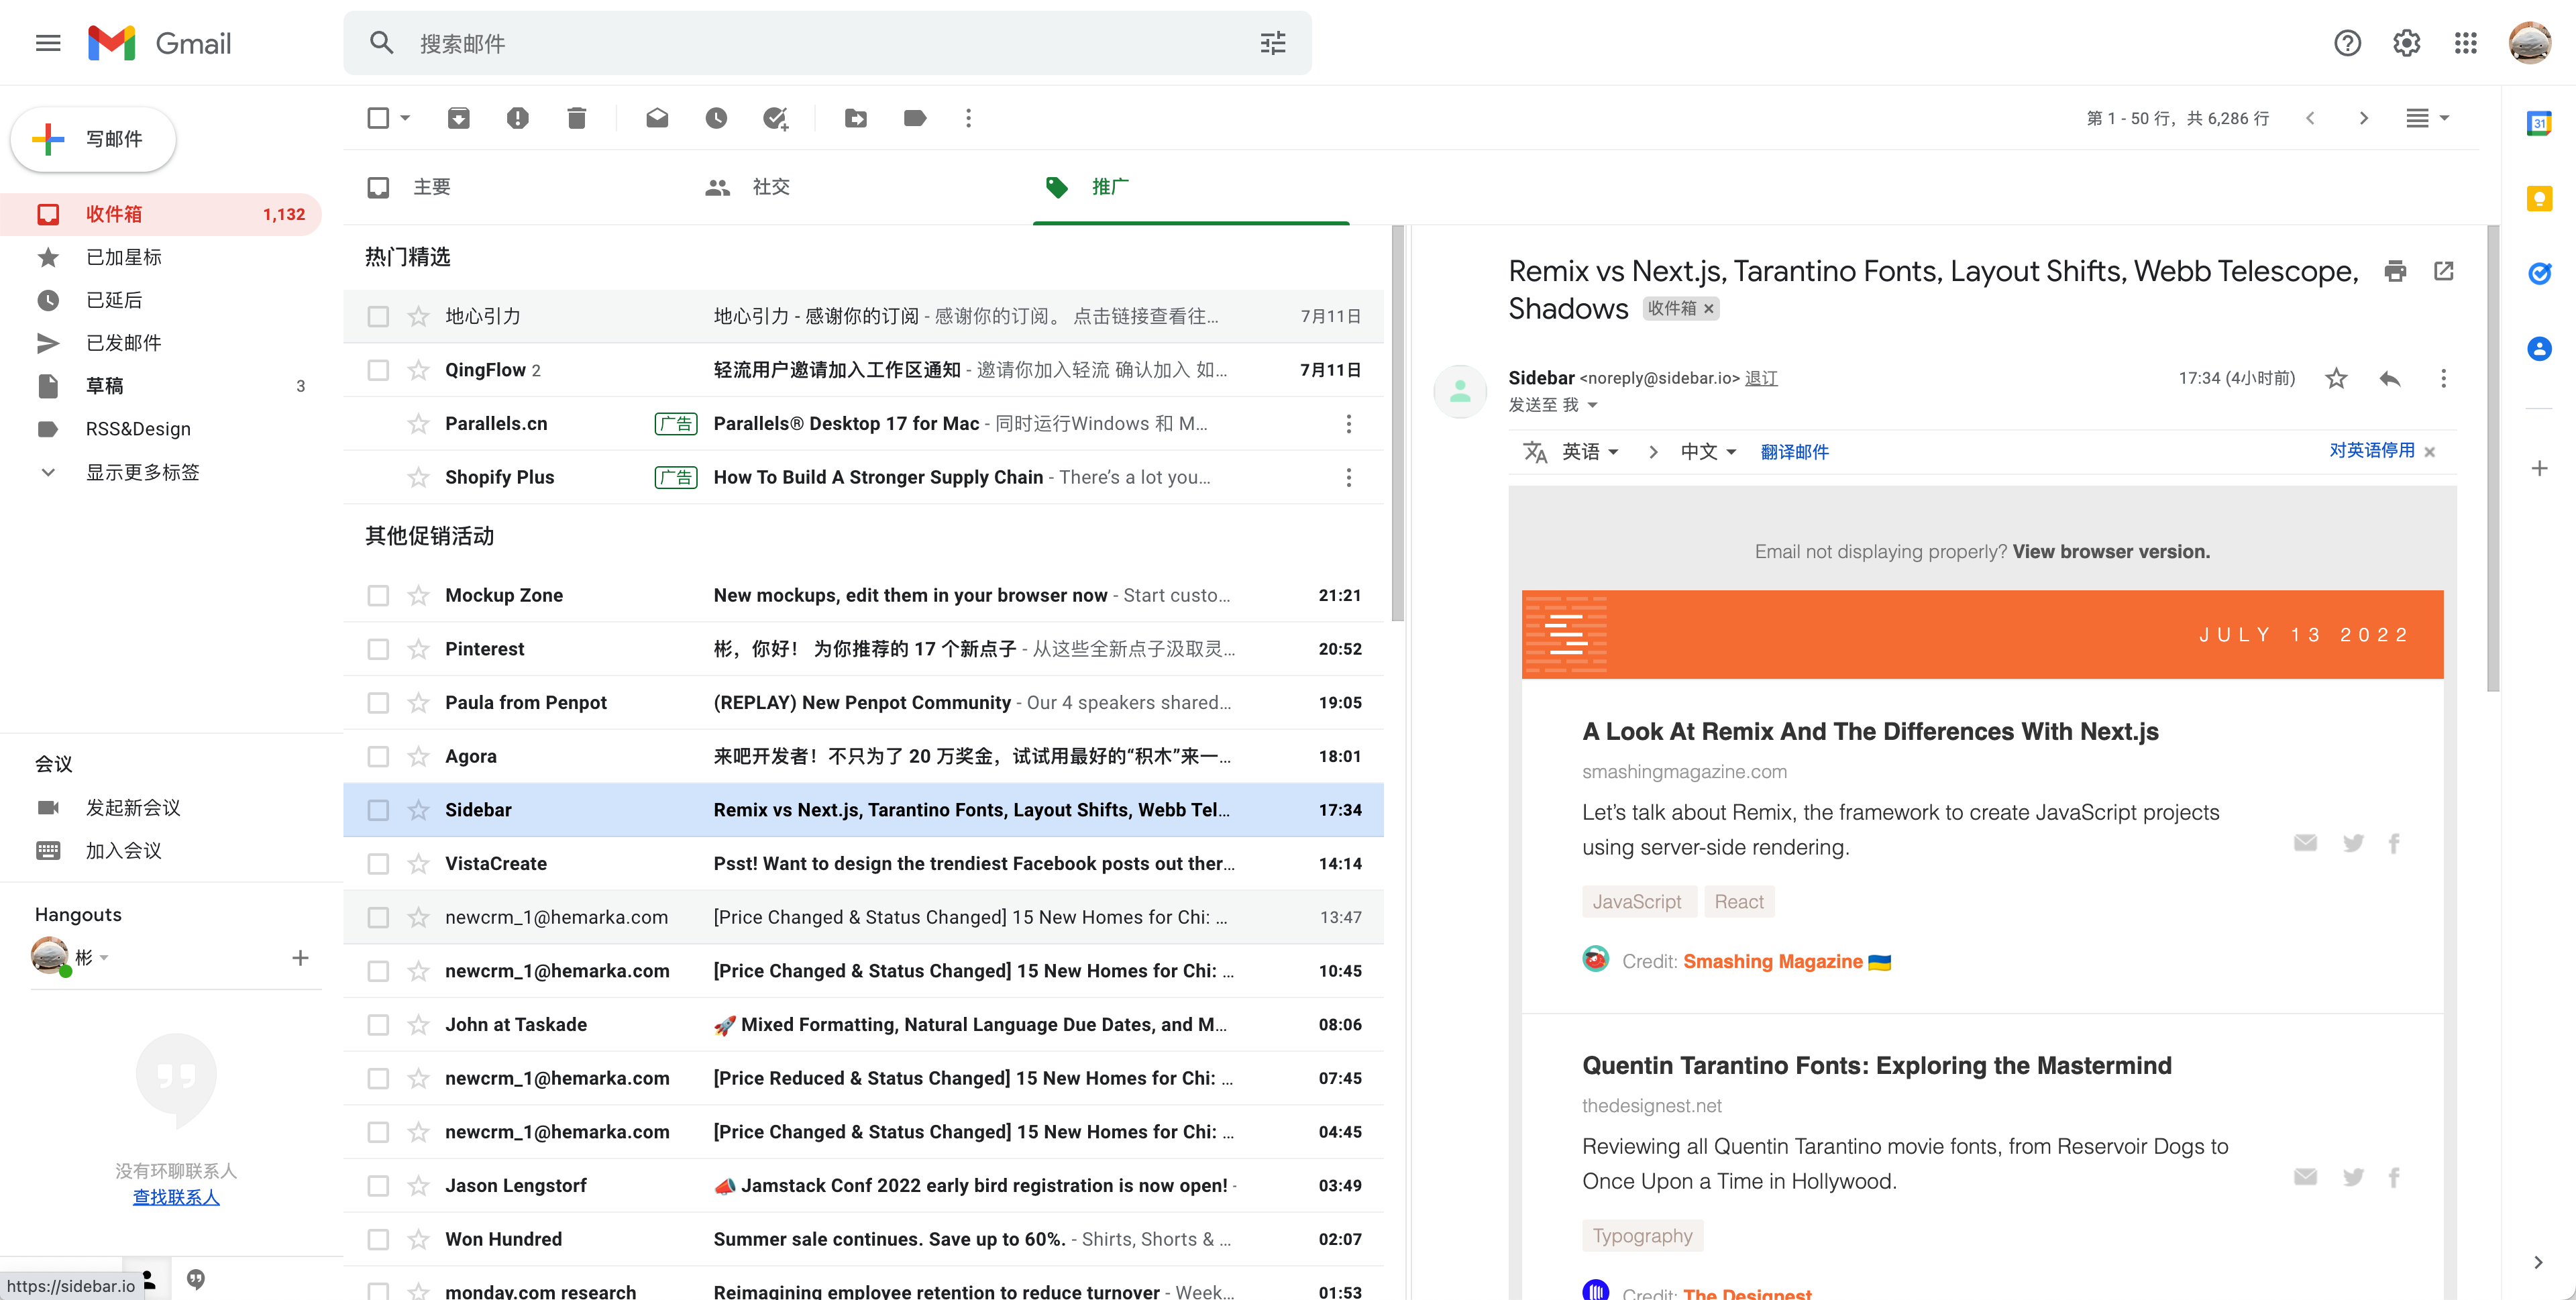Viewport: 2576px width, 1300px height.
Task: Open the main menu hamburger icon
Action: pos(48,43)
